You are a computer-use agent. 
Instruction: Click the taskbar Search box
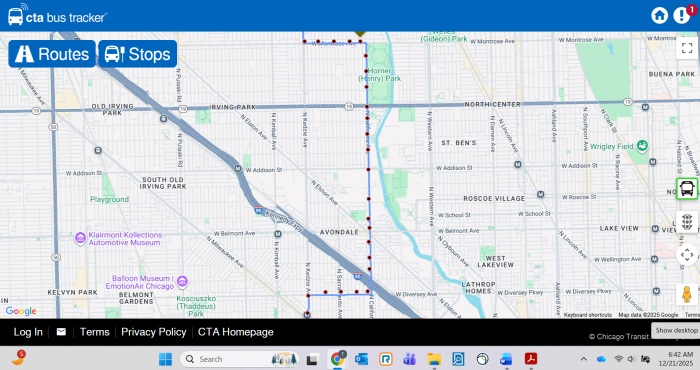(239, 359)
